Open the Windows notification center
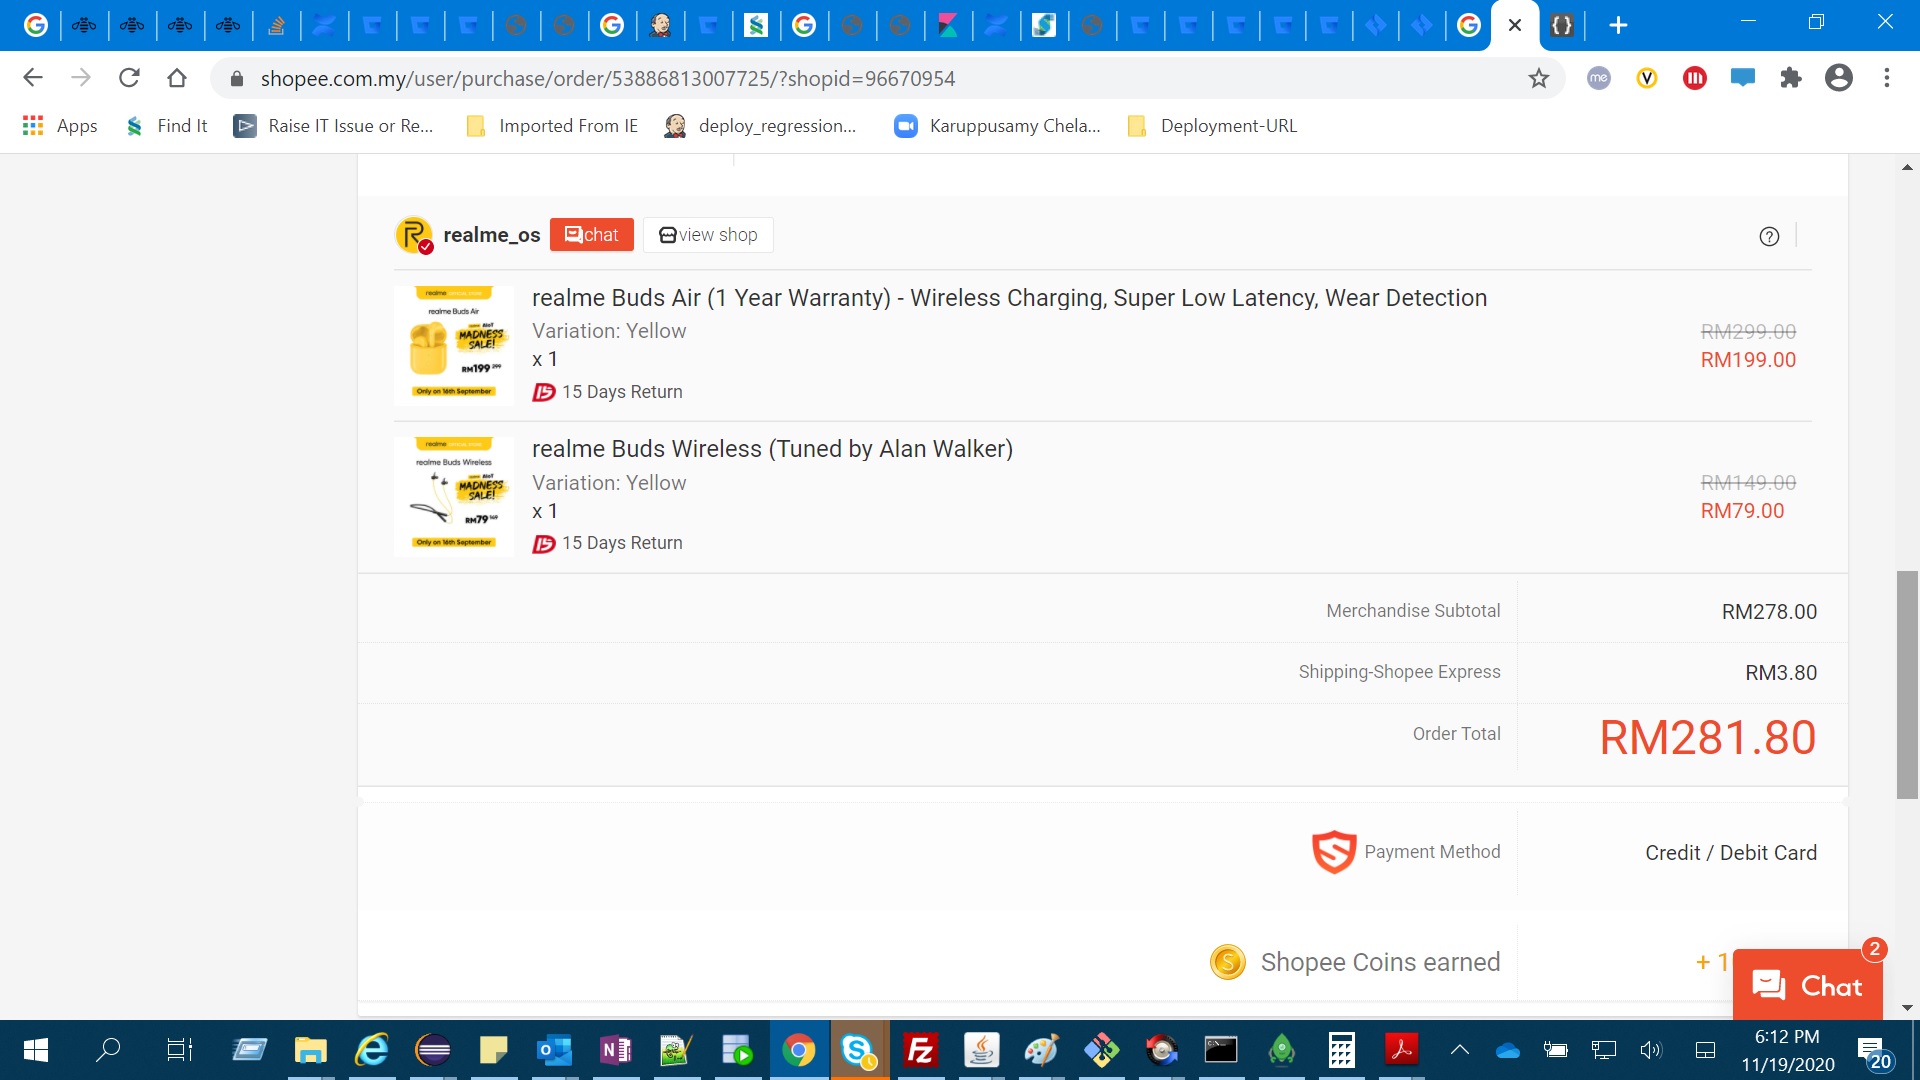The height and width of the screenshot is (1080, 1920). (1873, 1051)
